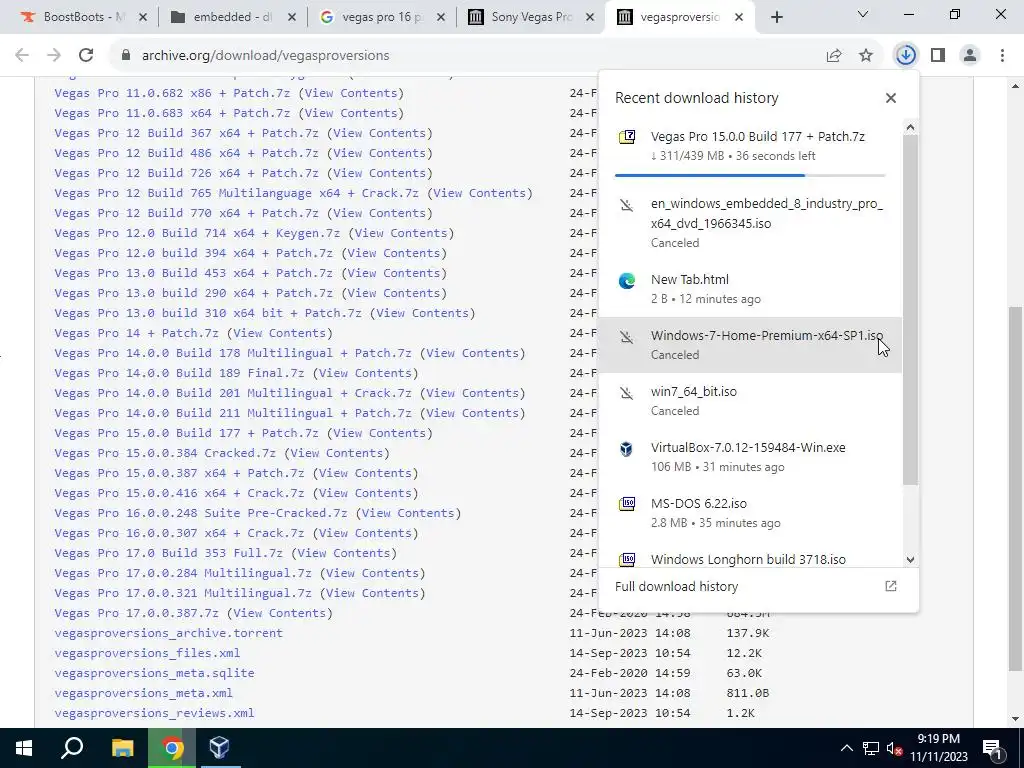1024x768 pixels.
Task: Open vegasproversions_reviews.xml link
Action: point(154,713)
